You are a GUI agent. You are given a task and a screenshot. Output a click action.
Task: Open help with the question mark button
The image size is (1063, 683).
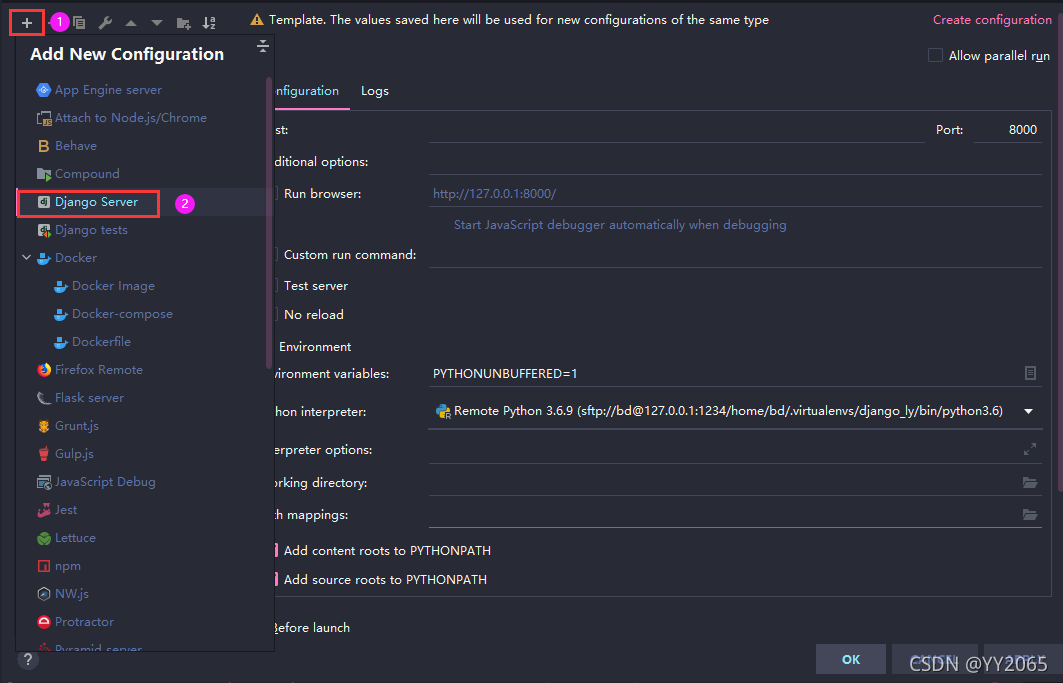[x=28, y=659]
